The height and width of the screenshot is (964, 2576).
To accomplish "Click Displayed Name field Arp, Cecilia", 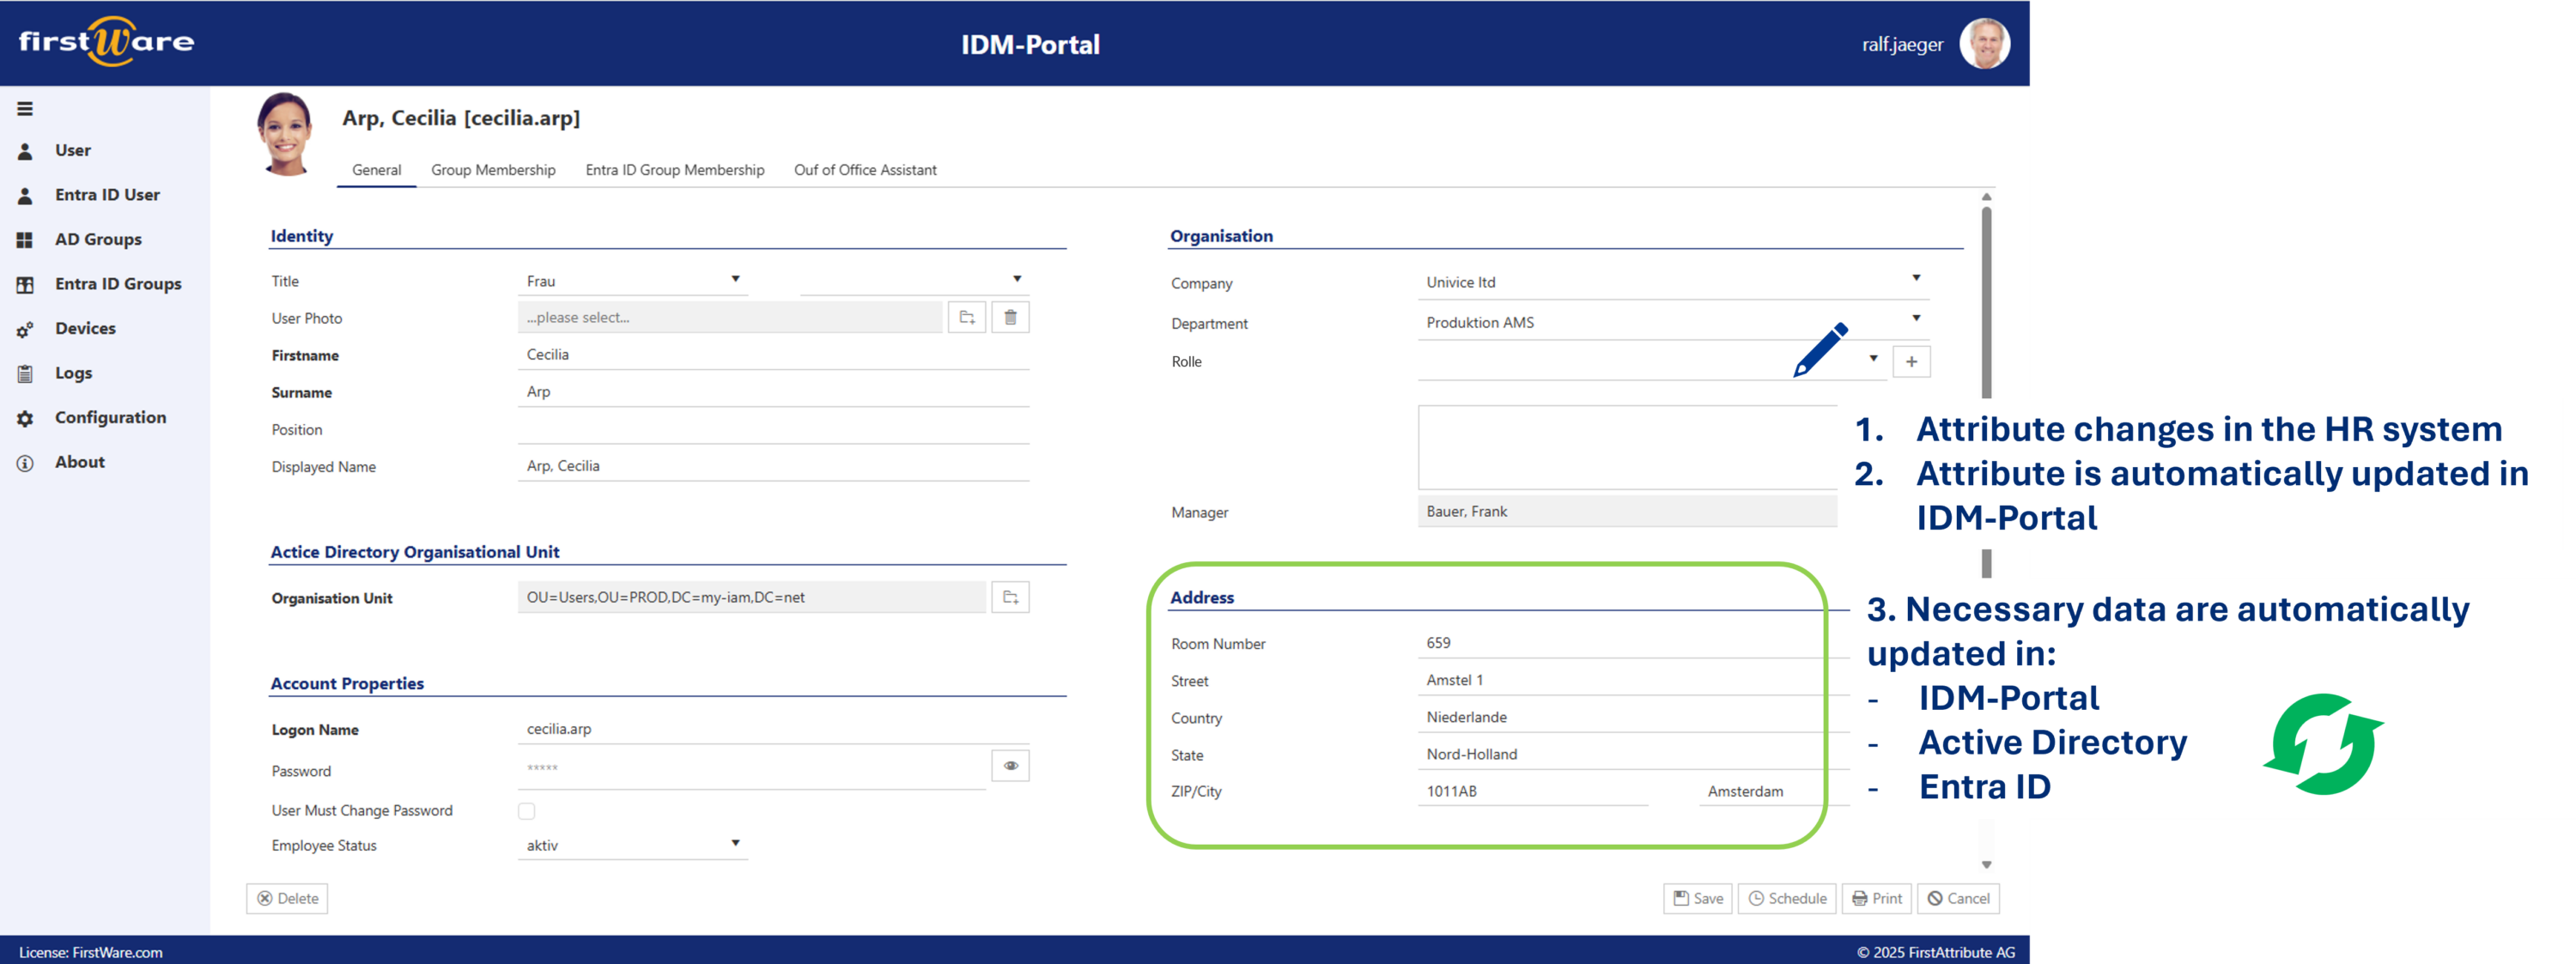I will tap(773, 466).
